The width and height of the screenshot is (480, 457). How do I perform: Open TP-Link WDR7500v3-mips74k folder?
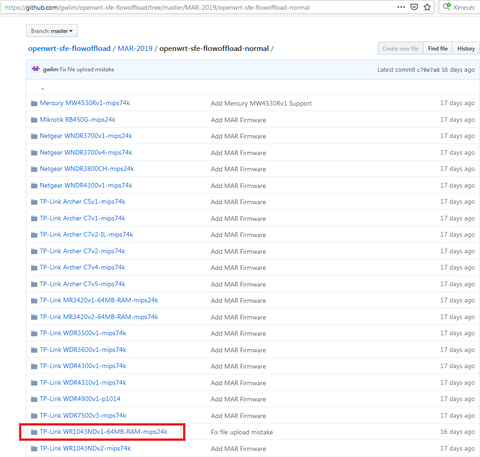point(83,415)
